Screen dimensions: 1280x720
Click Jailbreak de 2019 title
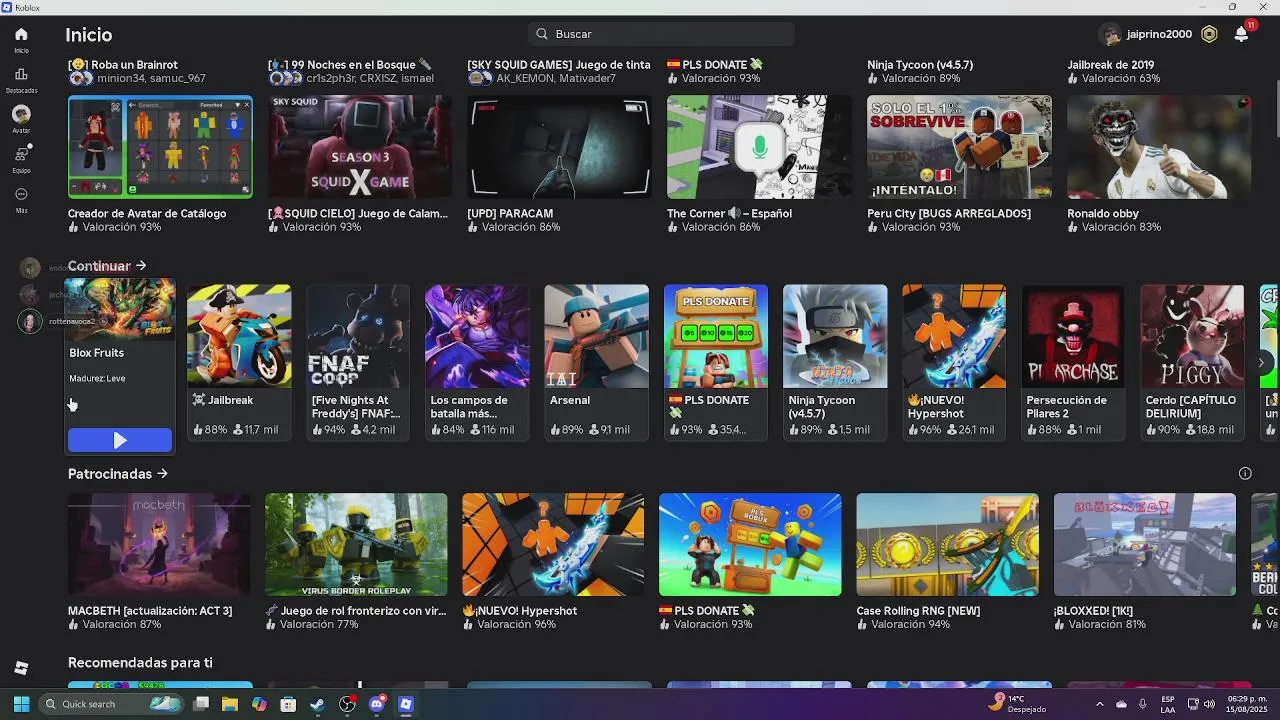point(1111,65)
